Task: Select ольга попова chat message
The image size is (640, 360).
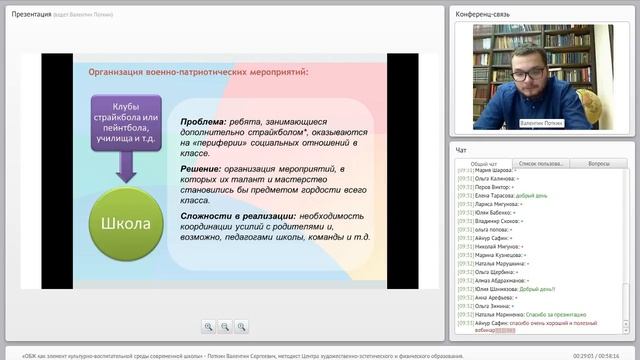Action: click(x=484, y=230)
